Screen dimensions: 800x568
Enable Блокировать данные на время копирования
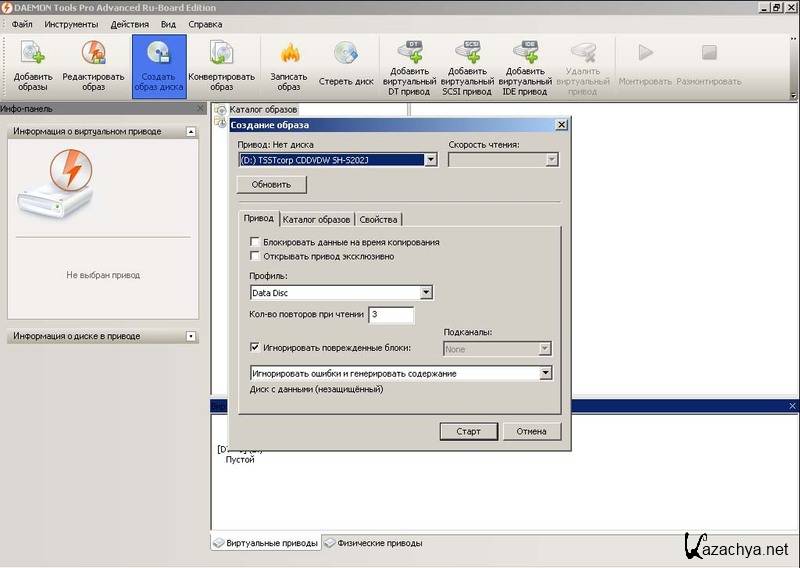255,242
